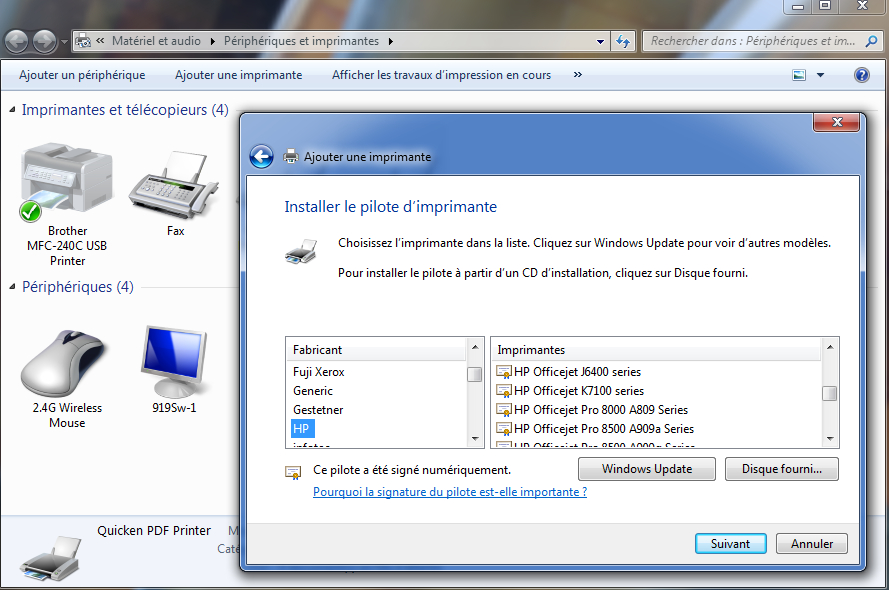Select the 2.4G Wireless Mouse icon
This screenshot has width=889, height=590.
pos(64,363)
